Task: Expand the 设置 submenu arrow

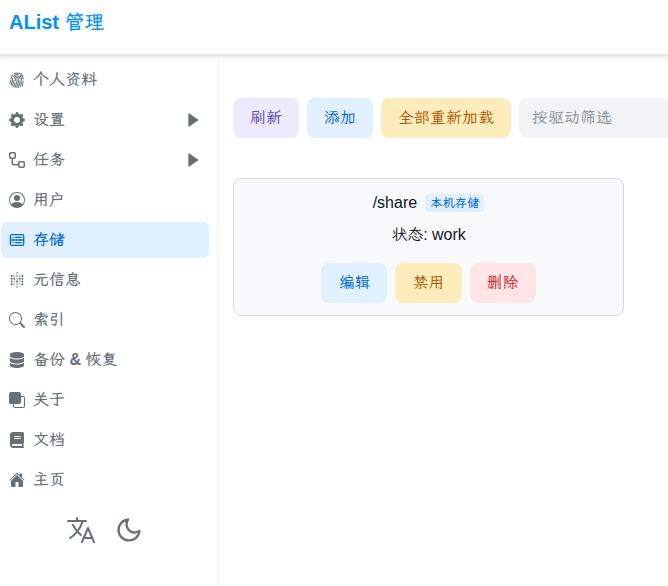Action: click(x=193, y=120)
